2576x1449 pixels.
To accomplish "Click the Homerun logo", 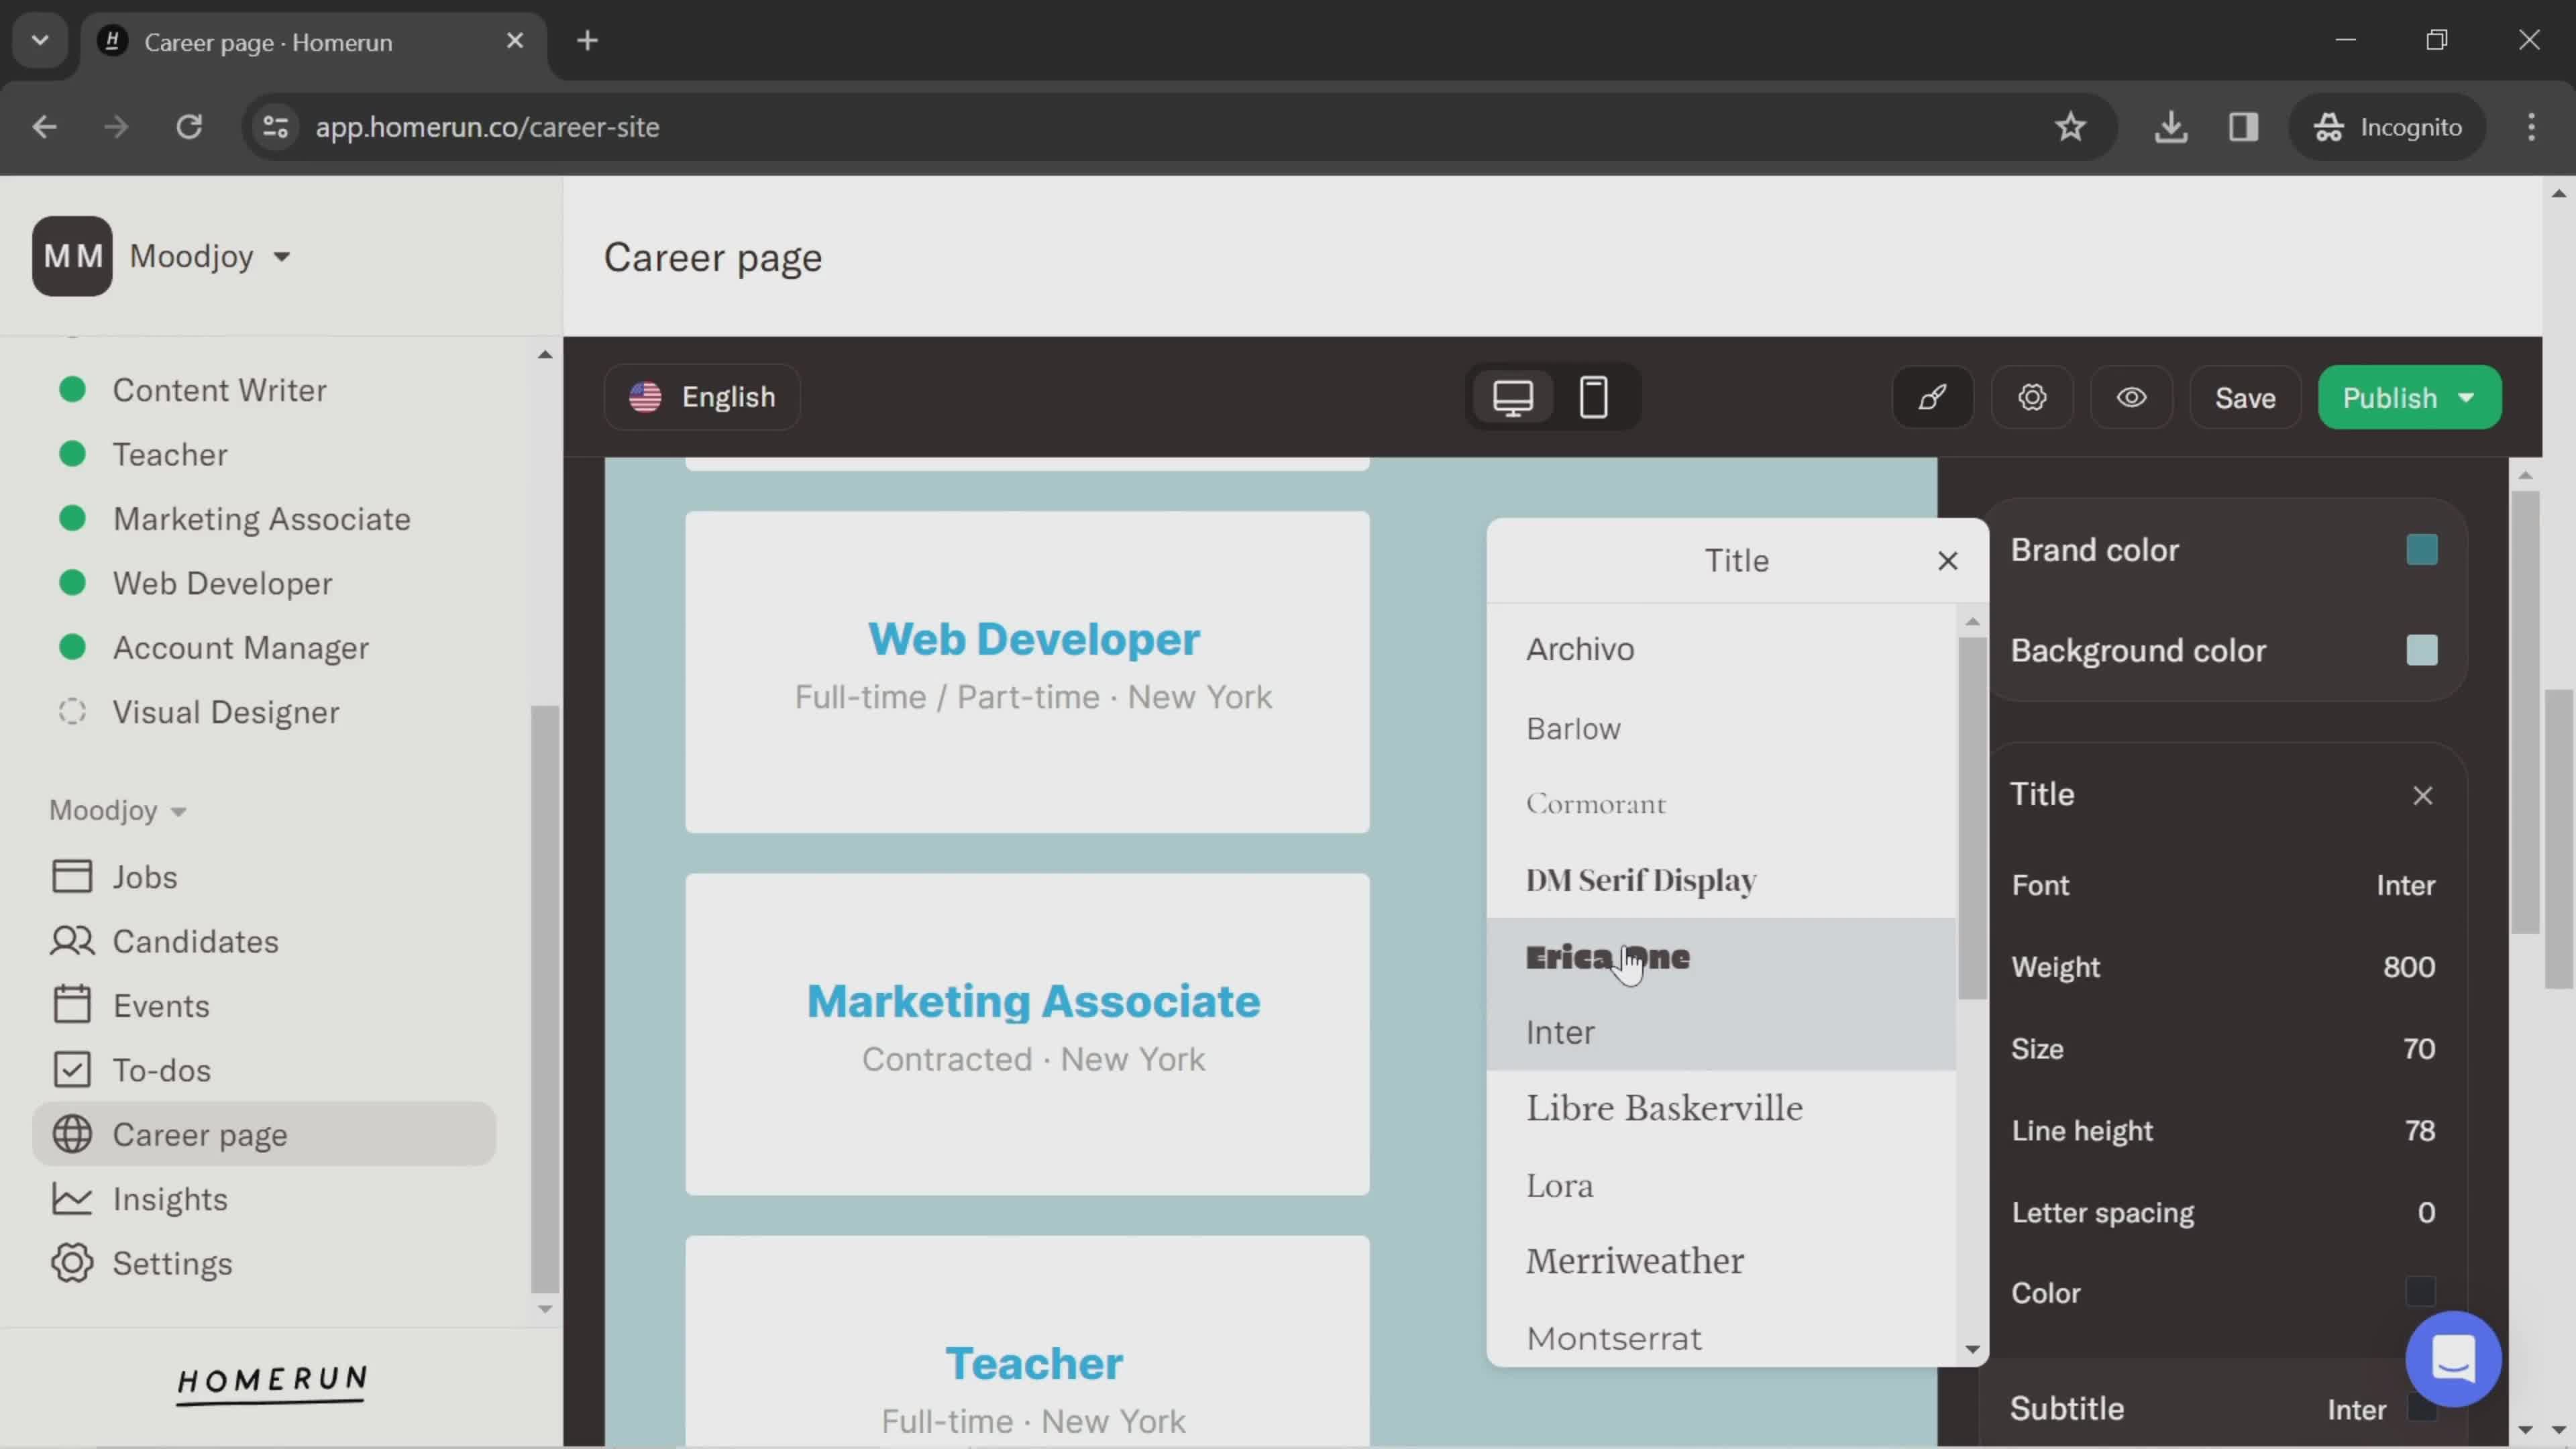I will click(272, 1384).
